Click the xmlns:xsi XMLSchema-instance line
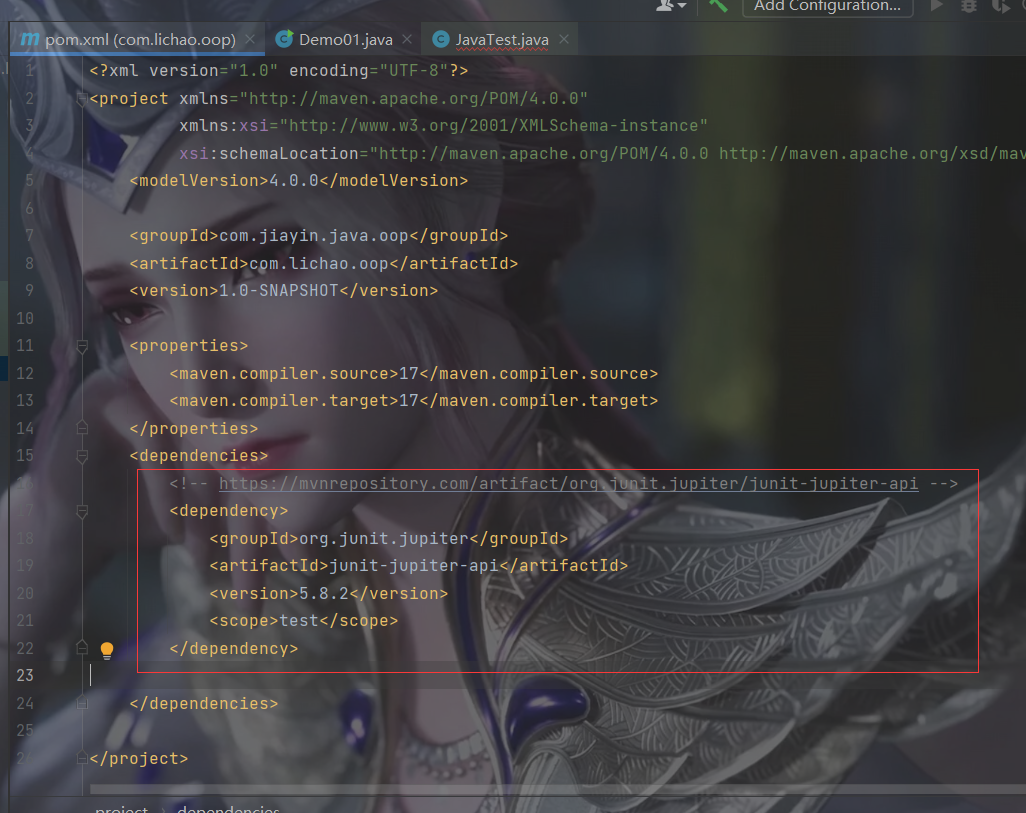1026x813 pixels. 444,126
